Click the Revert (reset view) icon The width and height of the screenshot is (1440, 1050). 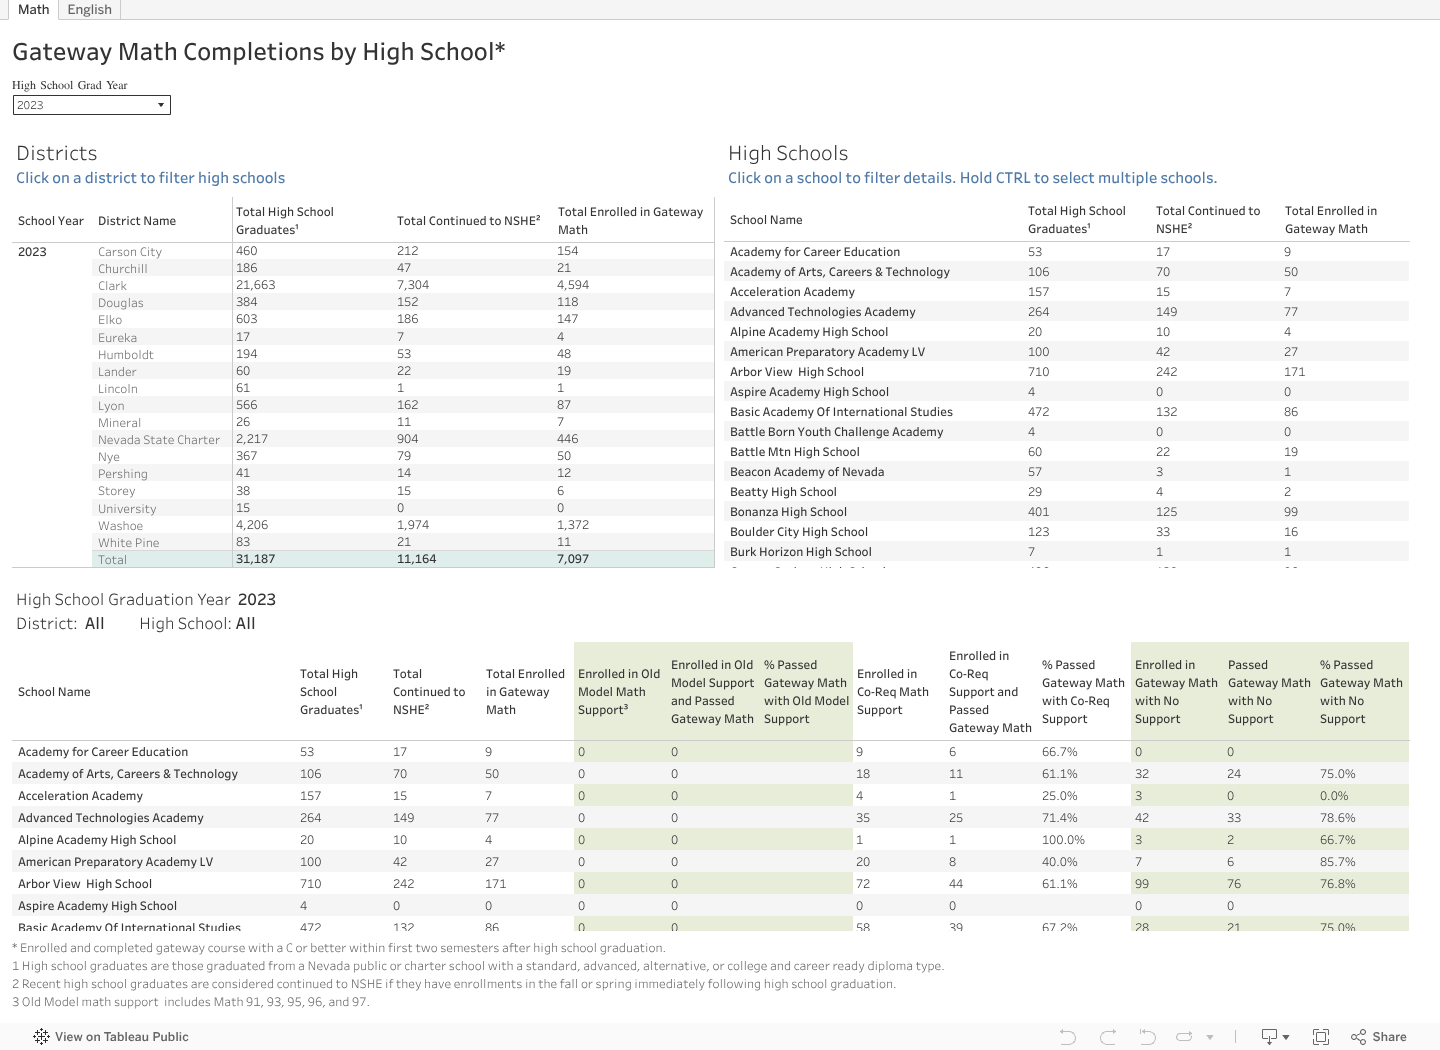click(1147, 1037)
